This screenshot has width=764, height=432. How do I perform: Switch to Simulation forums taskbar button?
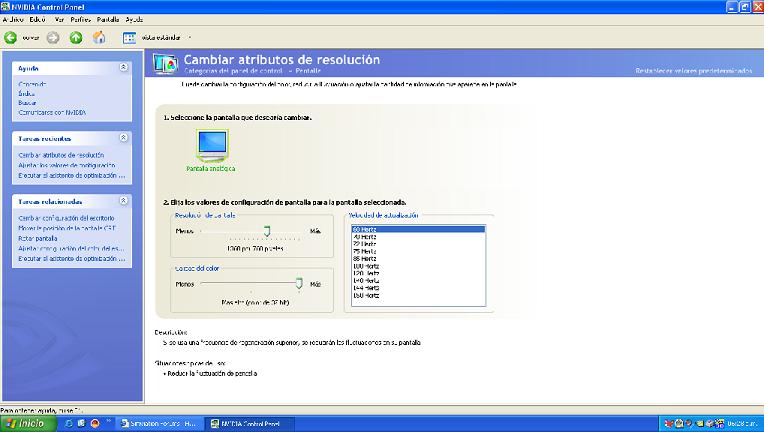click(x=160, y=424)
